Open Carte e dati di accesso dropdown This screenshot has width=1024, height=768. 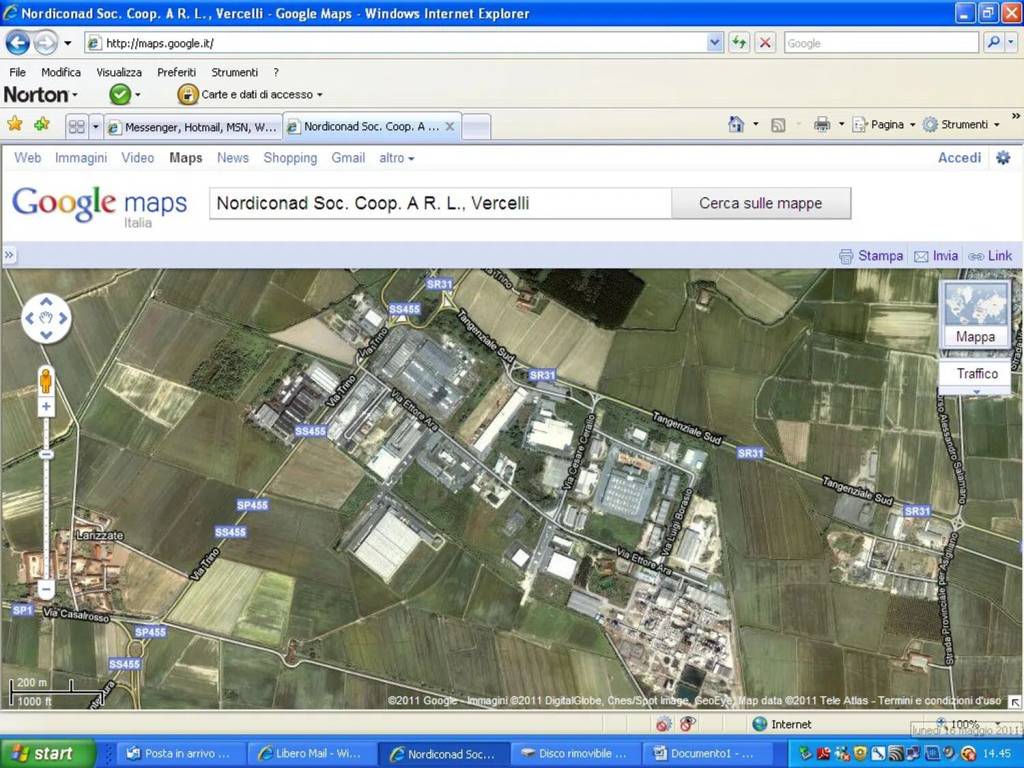(x=251, y=95)
